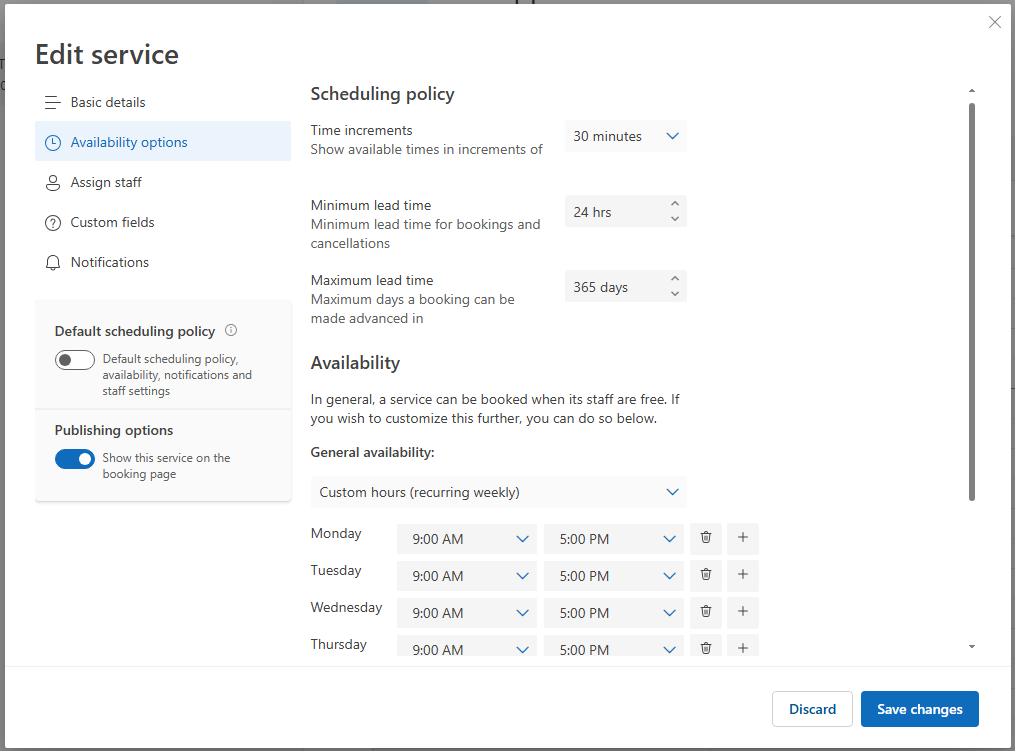Viewport: 1015px width, 751px height.
Task: Expand the Custom hours (recurring weekly) dropdown
Action: pyautogui.click(x=498, y=492)
